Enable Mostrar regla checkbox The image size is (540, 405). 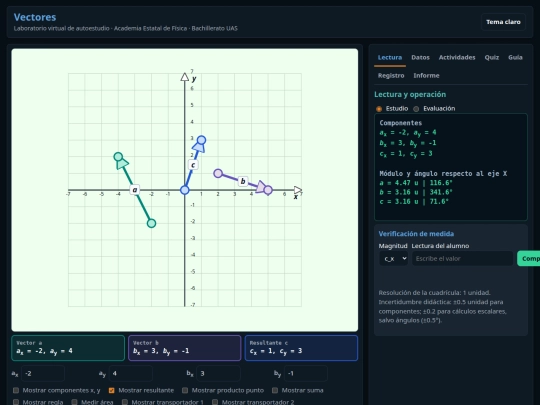[x=16, y=402]
